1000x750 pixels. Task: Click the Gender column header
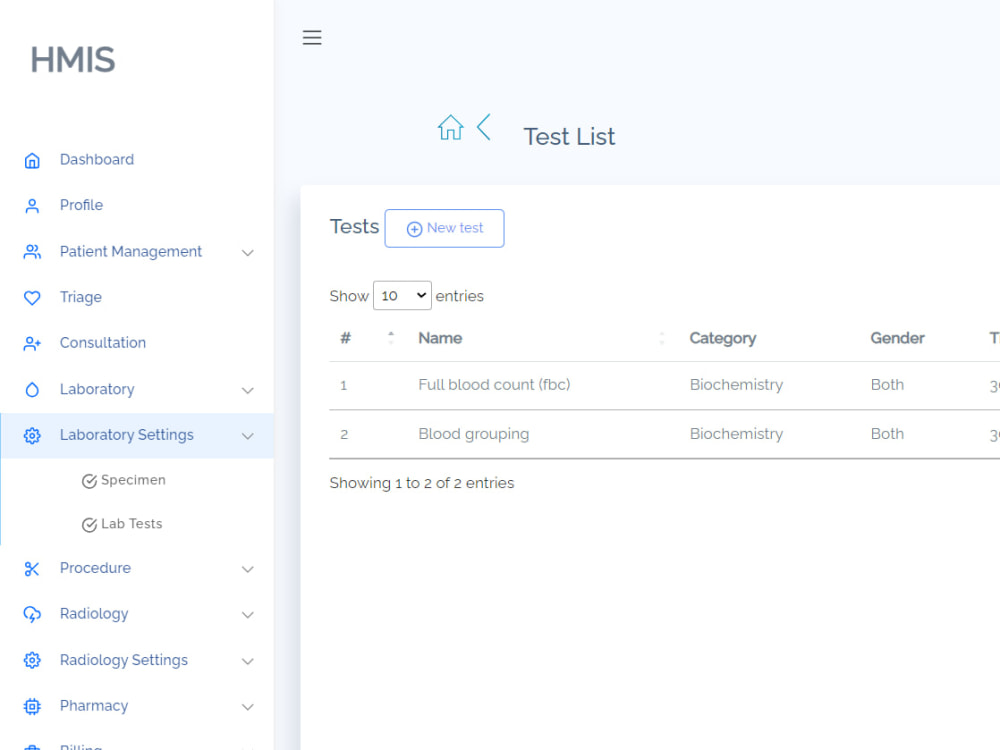point(897,338)
